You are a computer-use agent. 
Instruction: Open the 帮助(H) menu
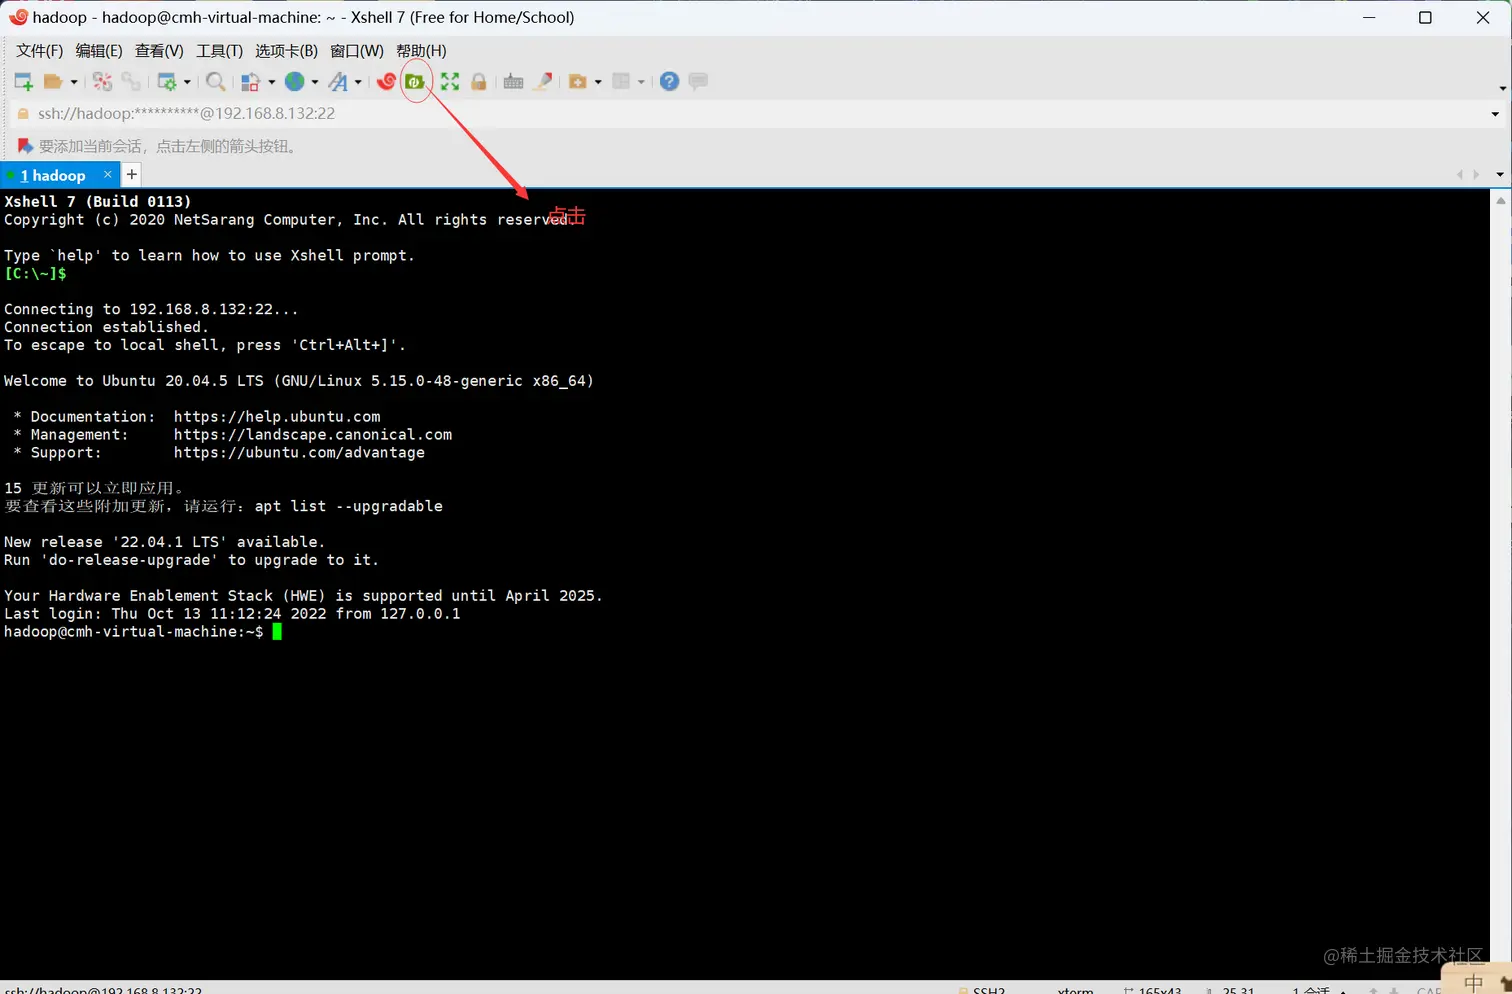421,51
